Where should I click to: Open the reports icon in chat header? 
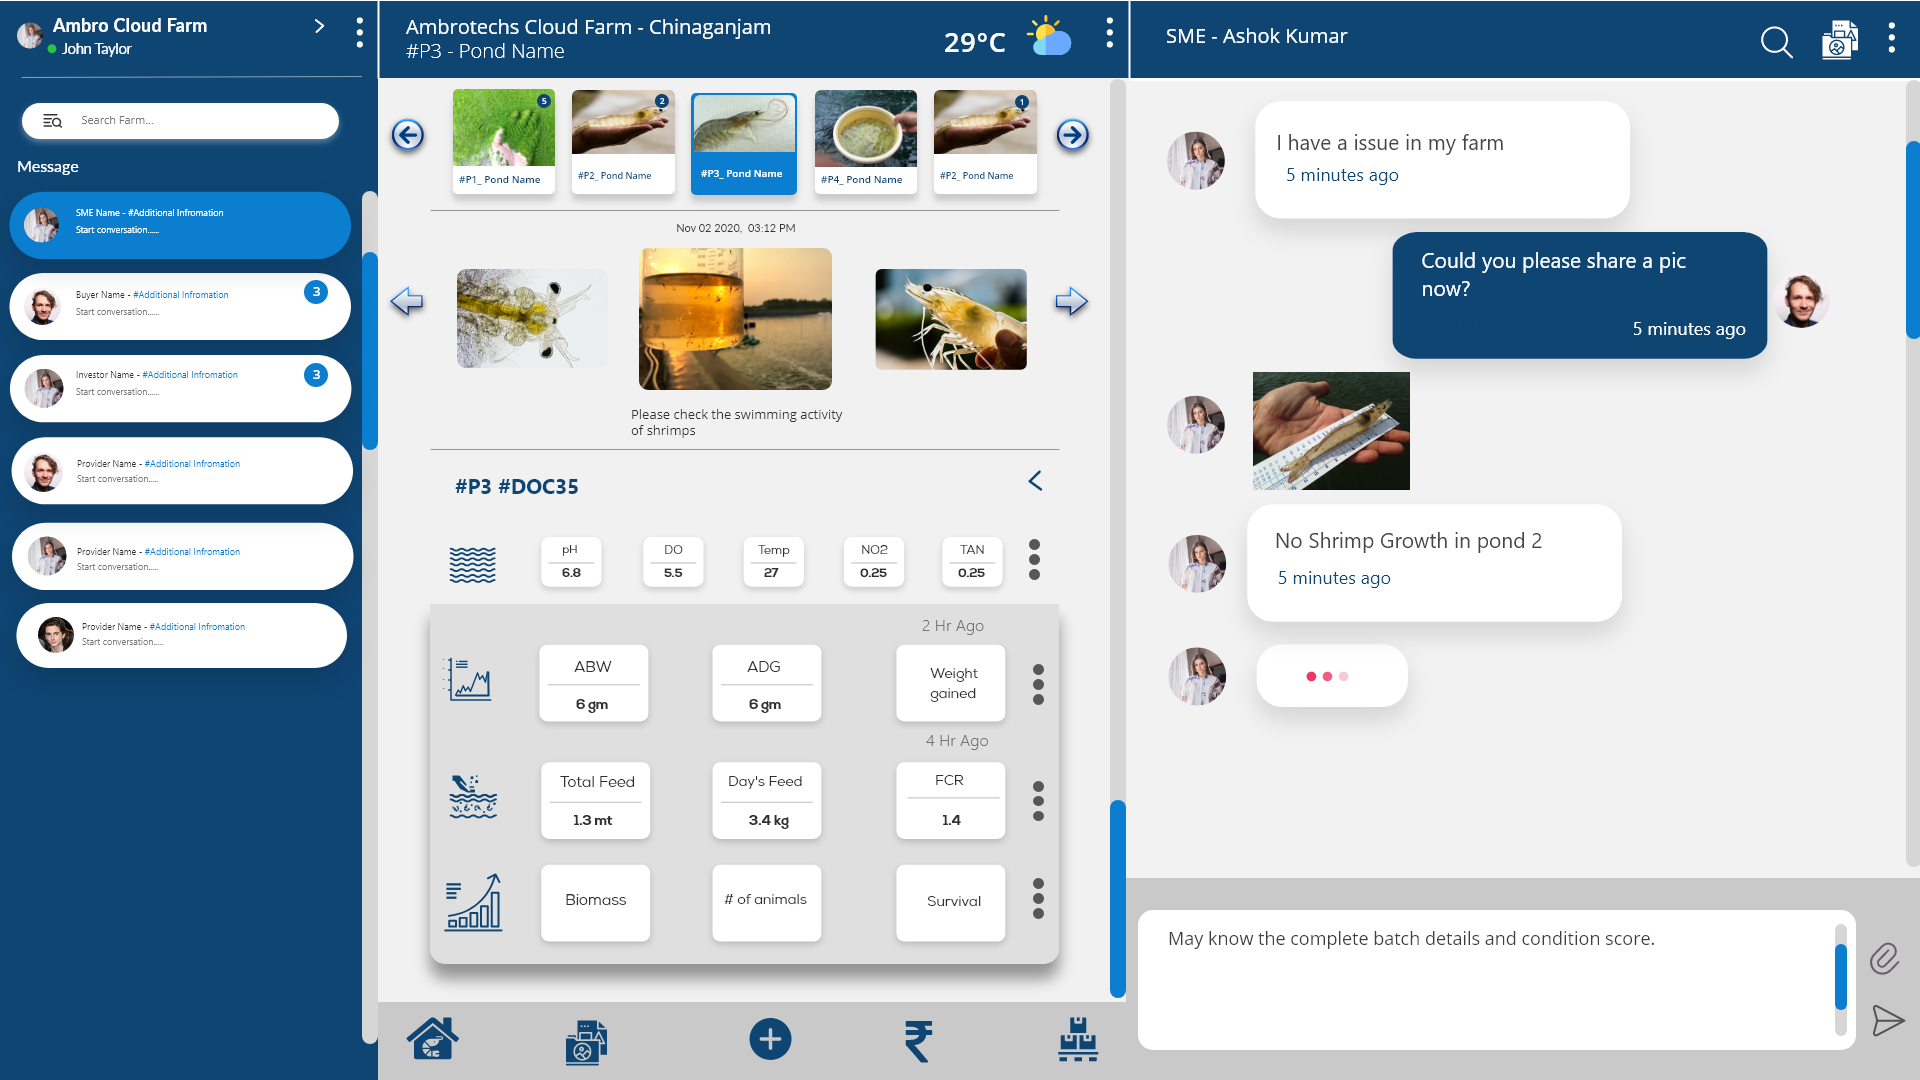(x=1839, y=41)
